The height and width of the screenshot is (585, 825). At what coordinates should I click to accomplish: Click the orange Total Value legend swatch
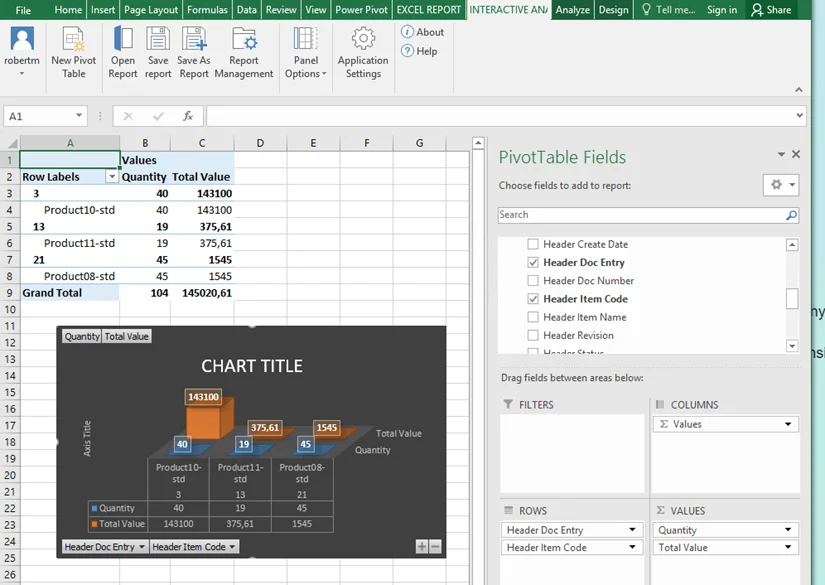[x=95, y=524]
